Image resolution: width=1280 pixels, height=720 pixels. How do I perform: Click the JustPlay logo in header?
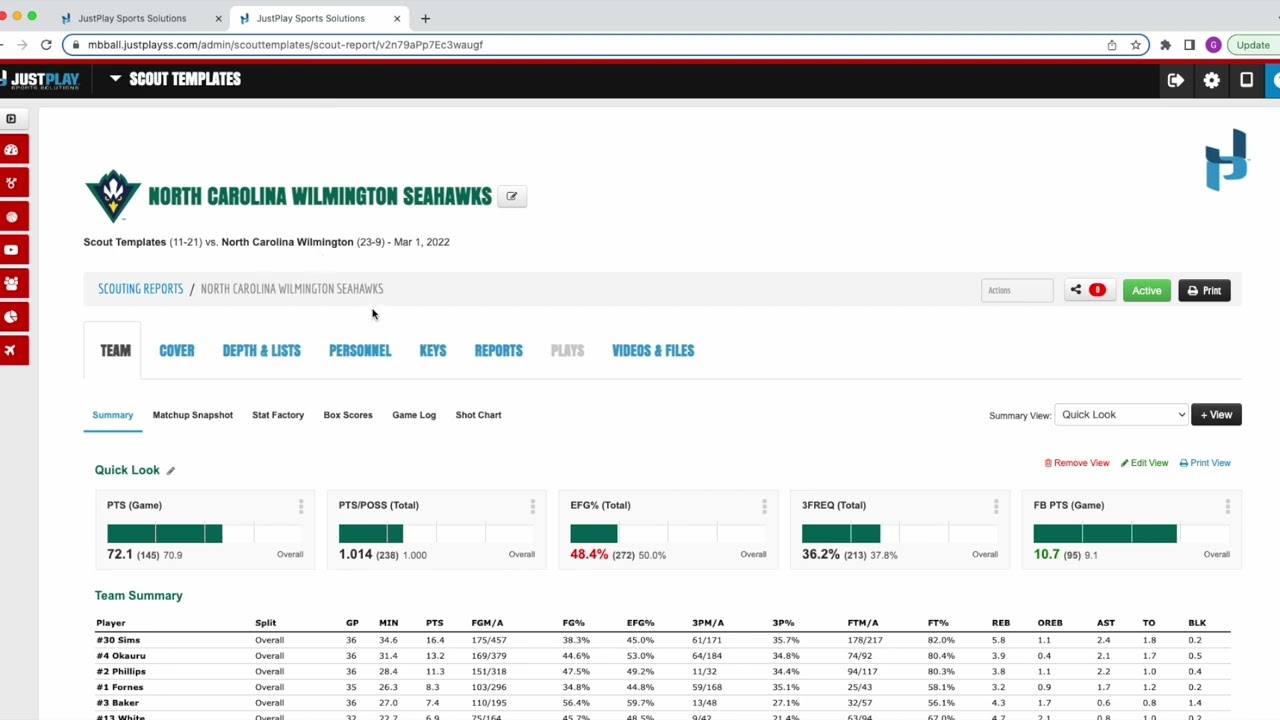[x=40, y=80]
